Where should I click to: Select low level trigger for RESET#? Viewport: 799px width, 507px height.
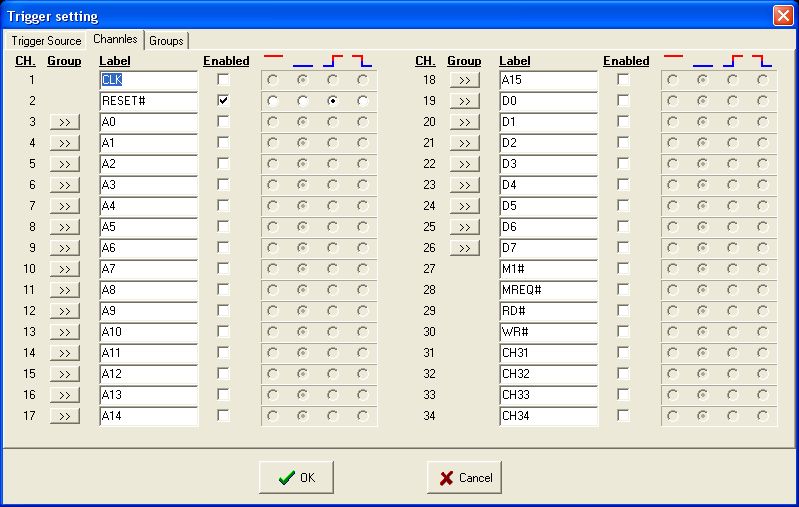click(302, 101)
